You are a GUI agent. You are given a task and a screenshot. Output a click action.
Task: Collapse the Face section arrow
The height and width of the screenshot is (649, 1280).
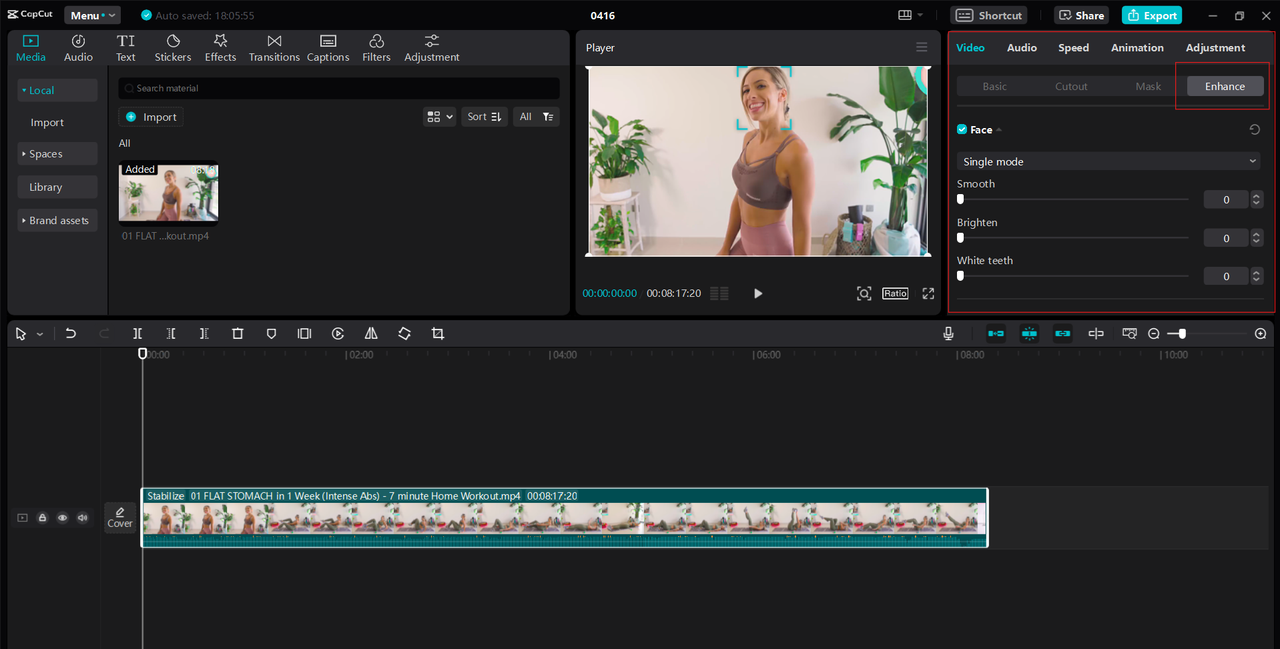tap(998, 130)
